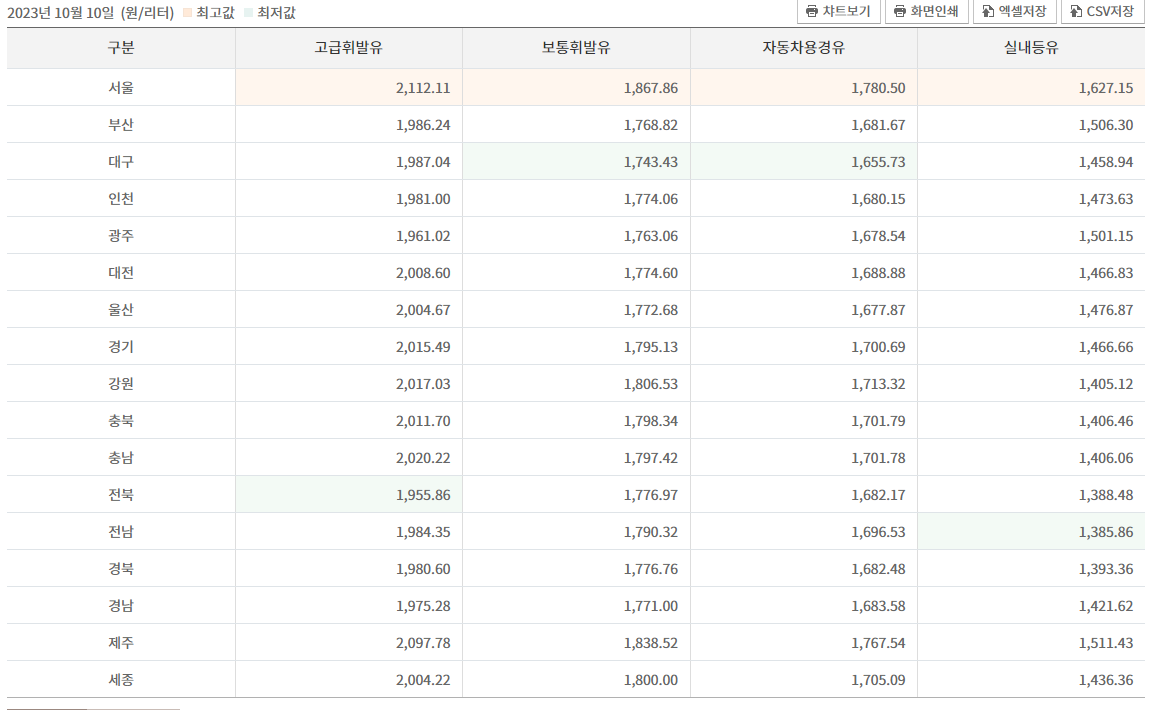Viewport: 1150px width, 710px height.
Task: Click the file export icon on CSV저장 button
Action: 1076,12
